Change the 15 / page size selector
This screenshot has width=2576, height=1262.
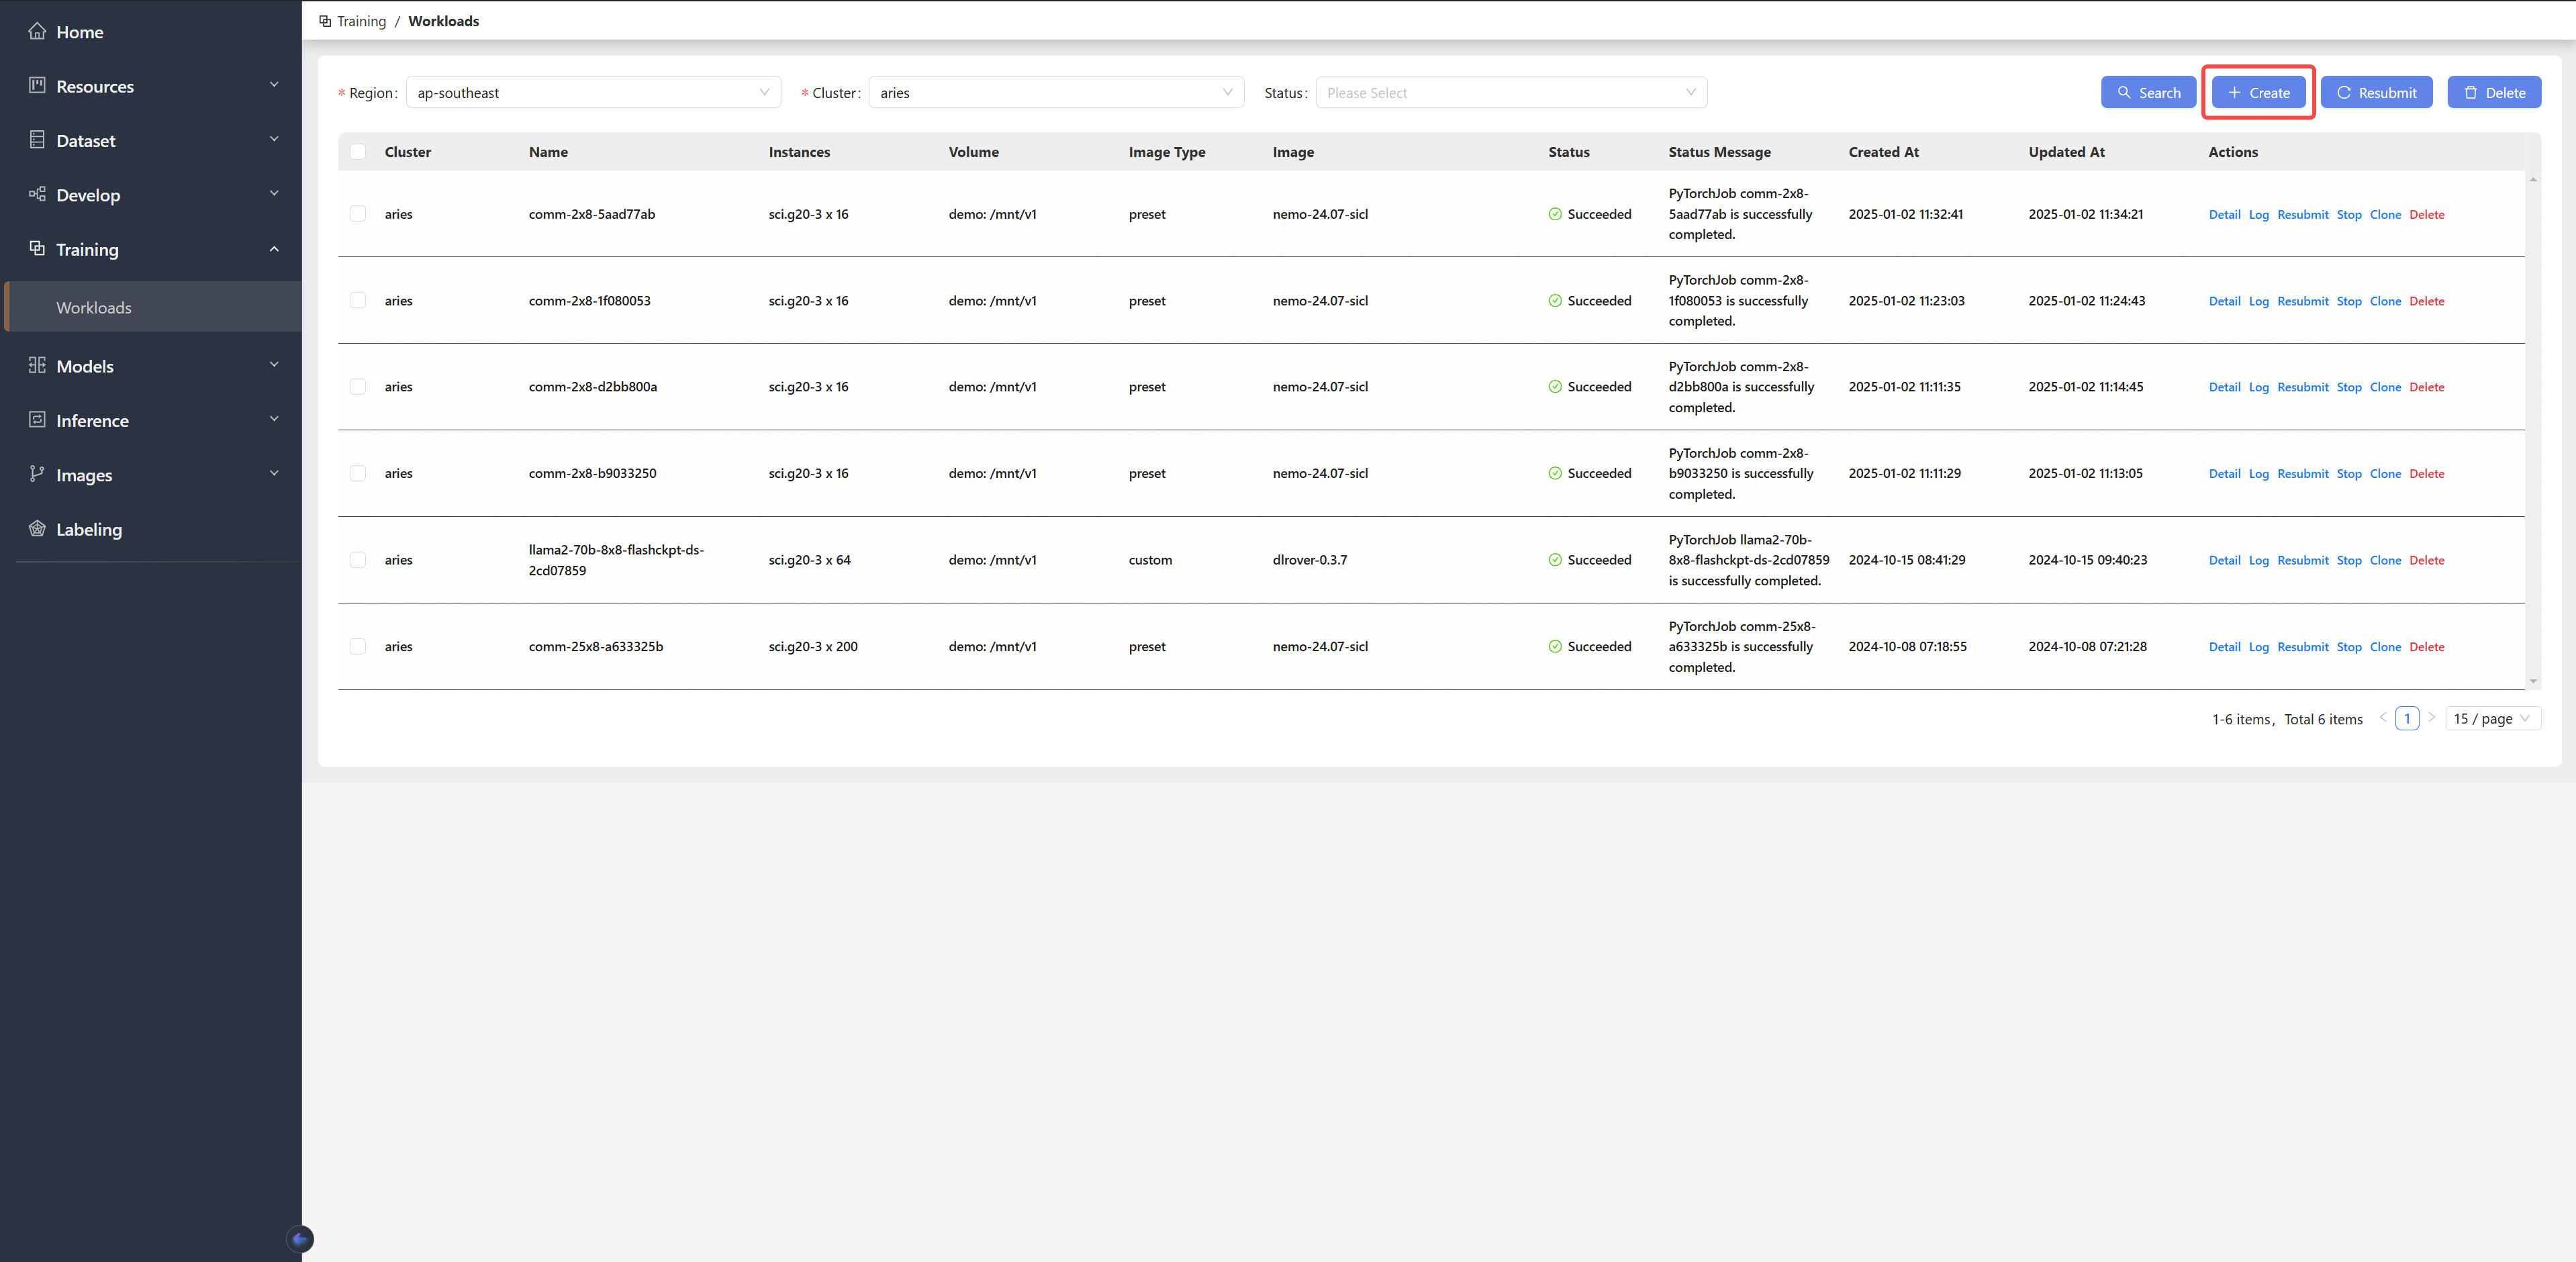click(2492, 718)
